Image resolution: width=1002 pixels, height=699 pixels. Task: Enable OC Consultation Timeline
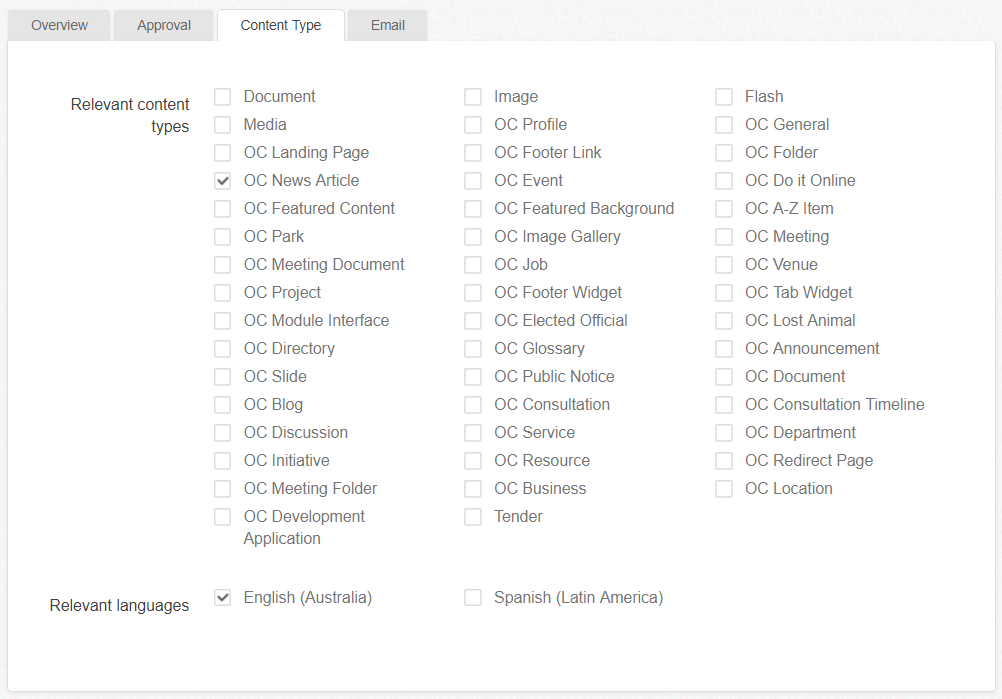point(724,404)
